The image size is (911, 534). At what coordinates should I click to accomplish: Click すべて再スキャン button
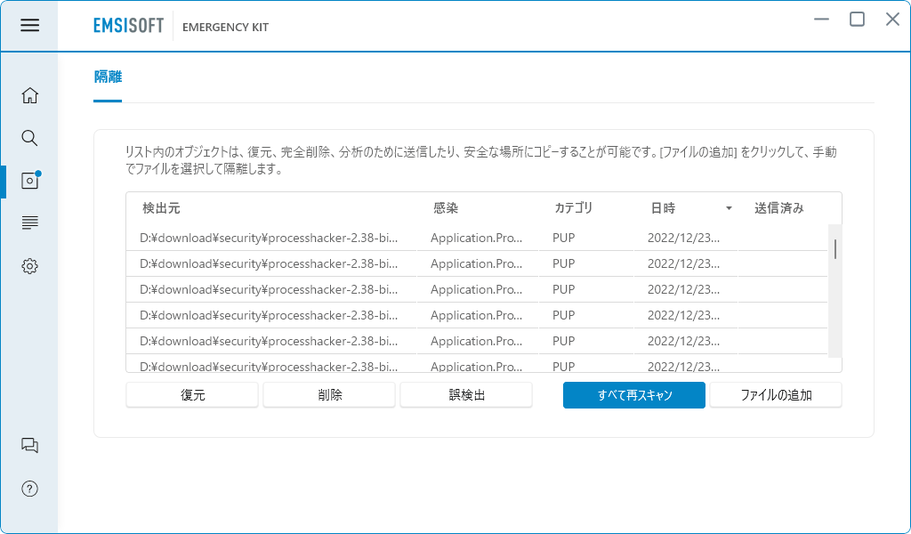click(x=634, y=395)
